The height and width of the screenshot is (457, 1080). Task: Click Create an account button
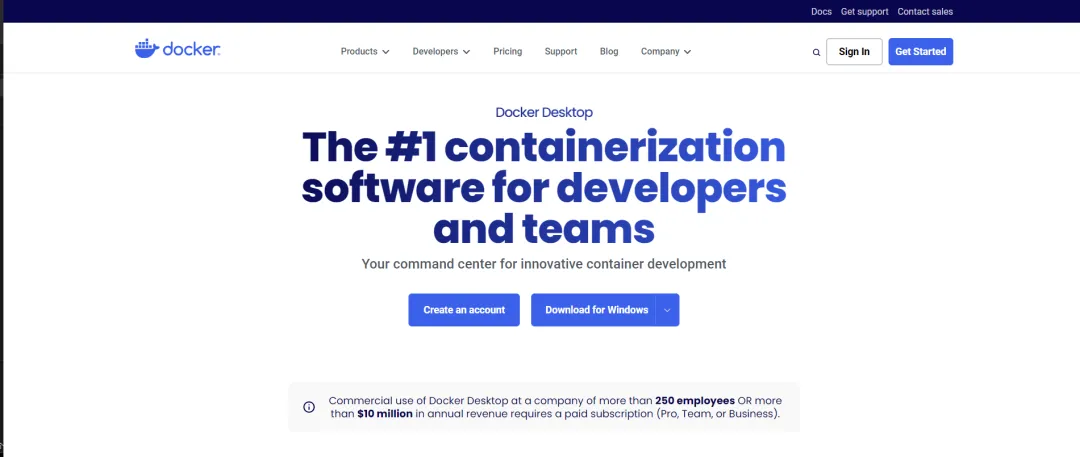coord(464,310)
